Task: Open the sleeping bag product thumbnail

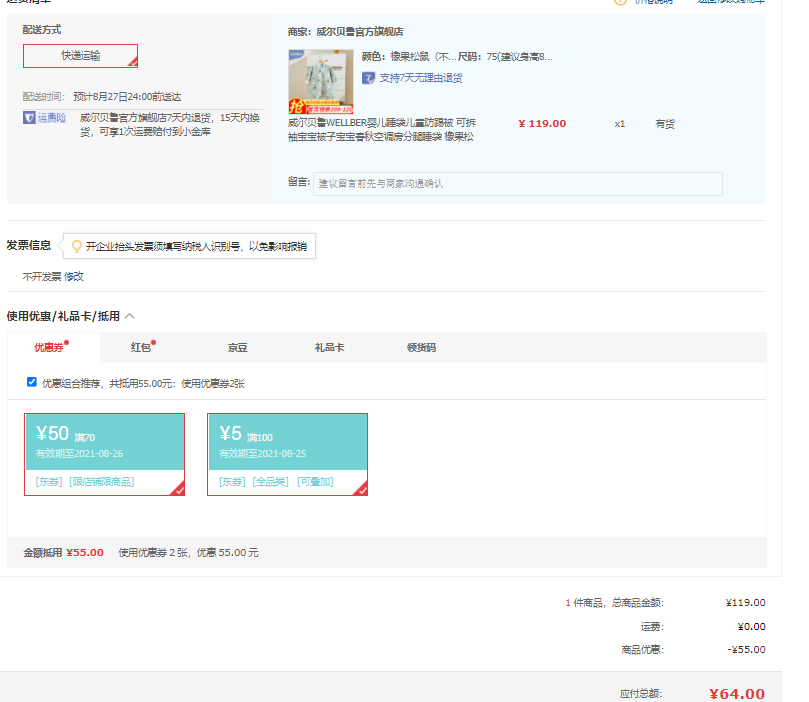Action: 321,81
